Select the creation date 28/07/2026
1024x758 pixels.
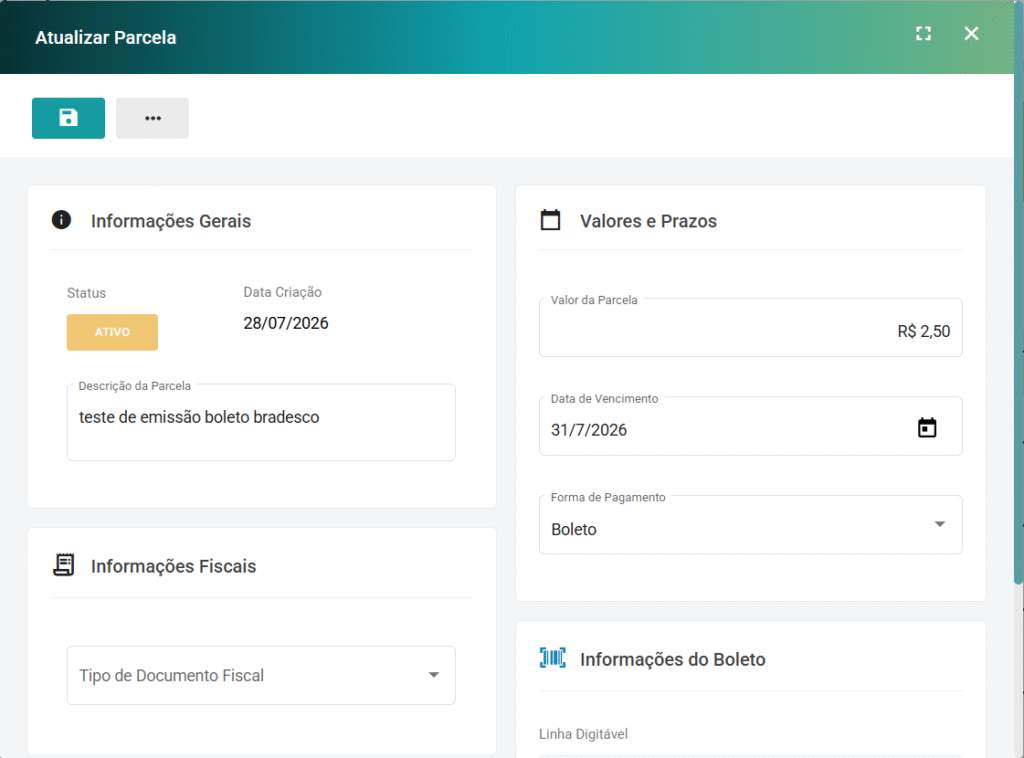pyautogui.click(x=286, y=323)
